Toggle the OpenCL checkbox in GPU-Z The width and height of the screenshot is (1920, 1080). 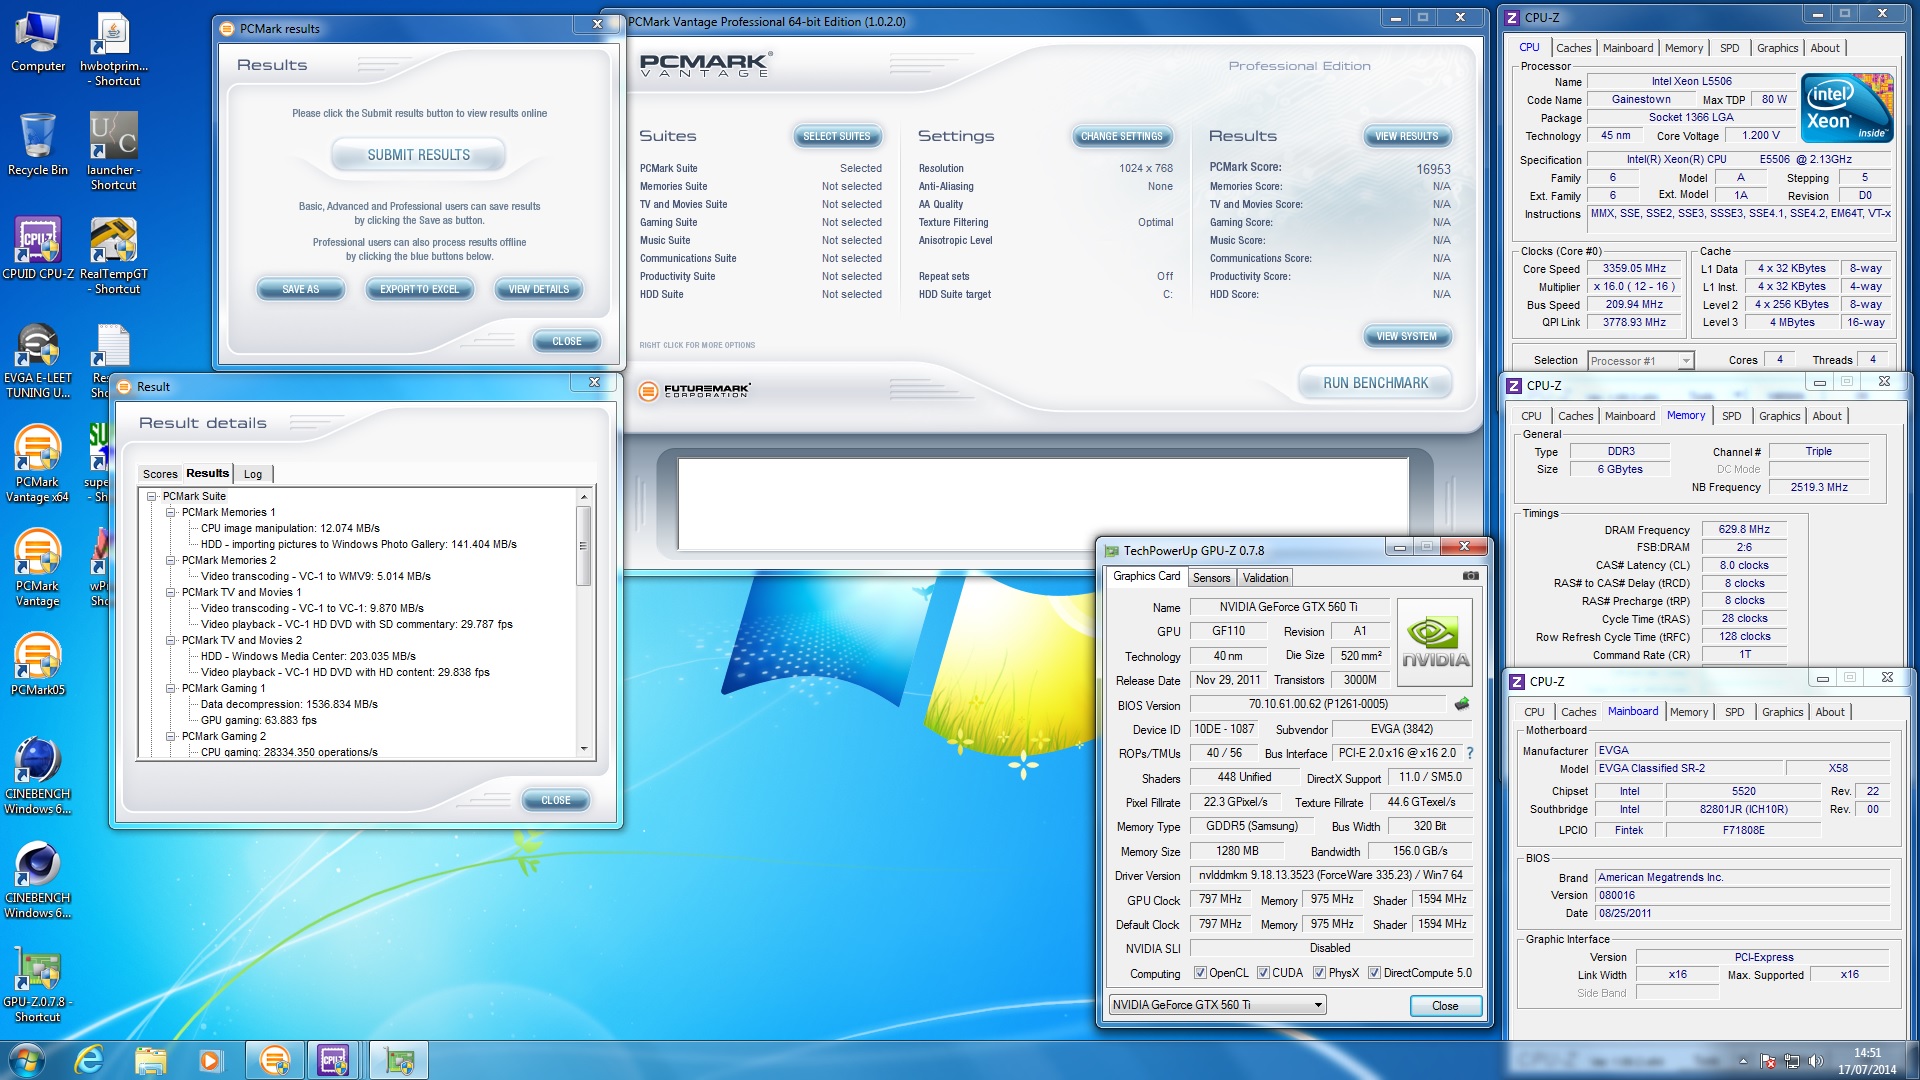tap(1200, 972)
